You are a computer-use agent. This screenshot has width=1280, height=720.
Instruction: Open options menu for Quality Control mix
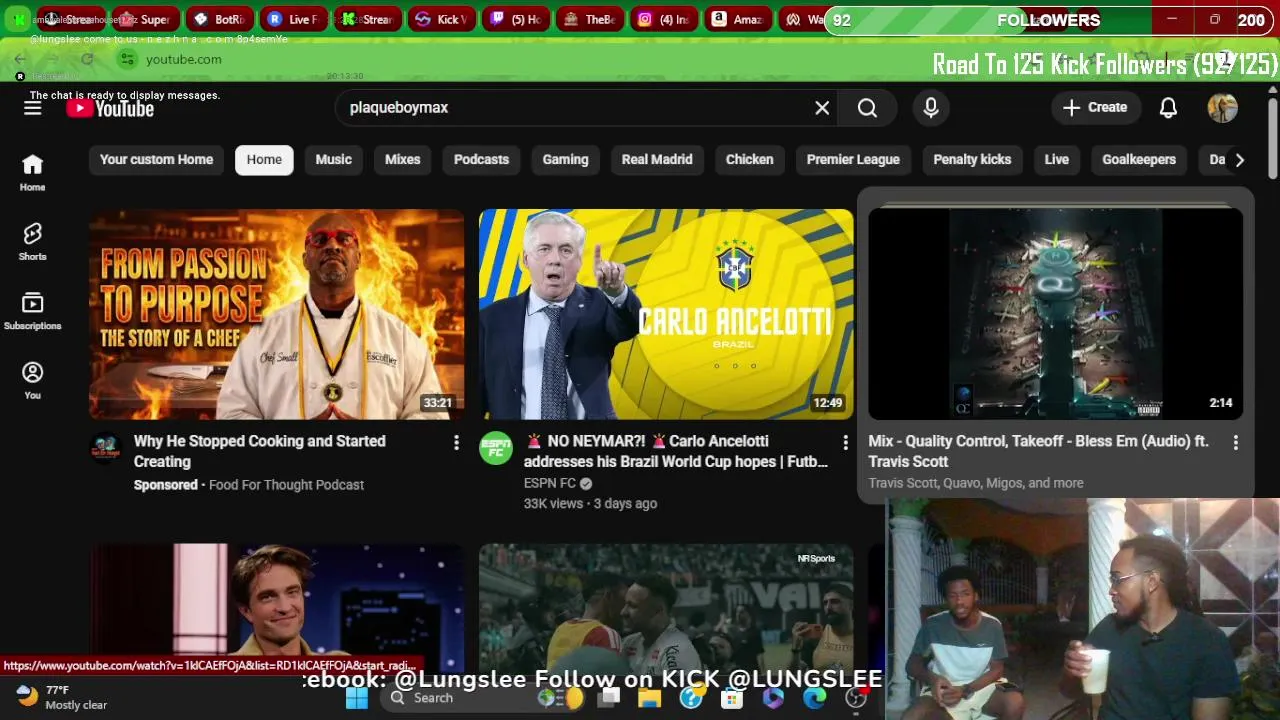[1235, 442]
